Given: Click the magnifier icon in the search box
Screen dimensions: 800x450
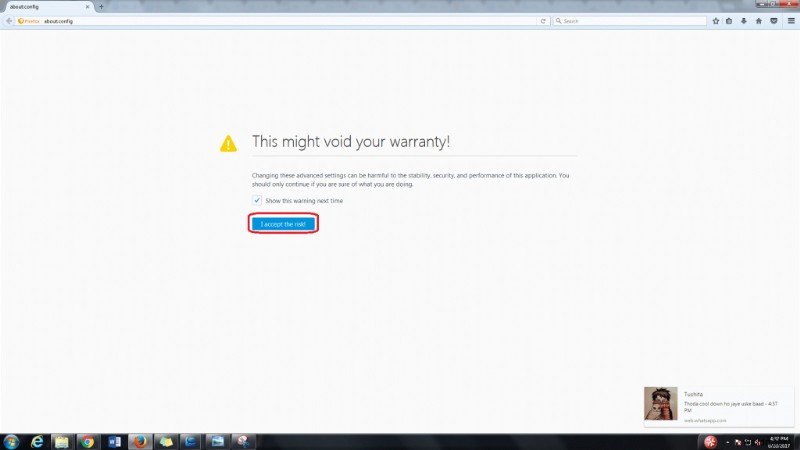Looking at the screenshot, I should pos(559,21).
